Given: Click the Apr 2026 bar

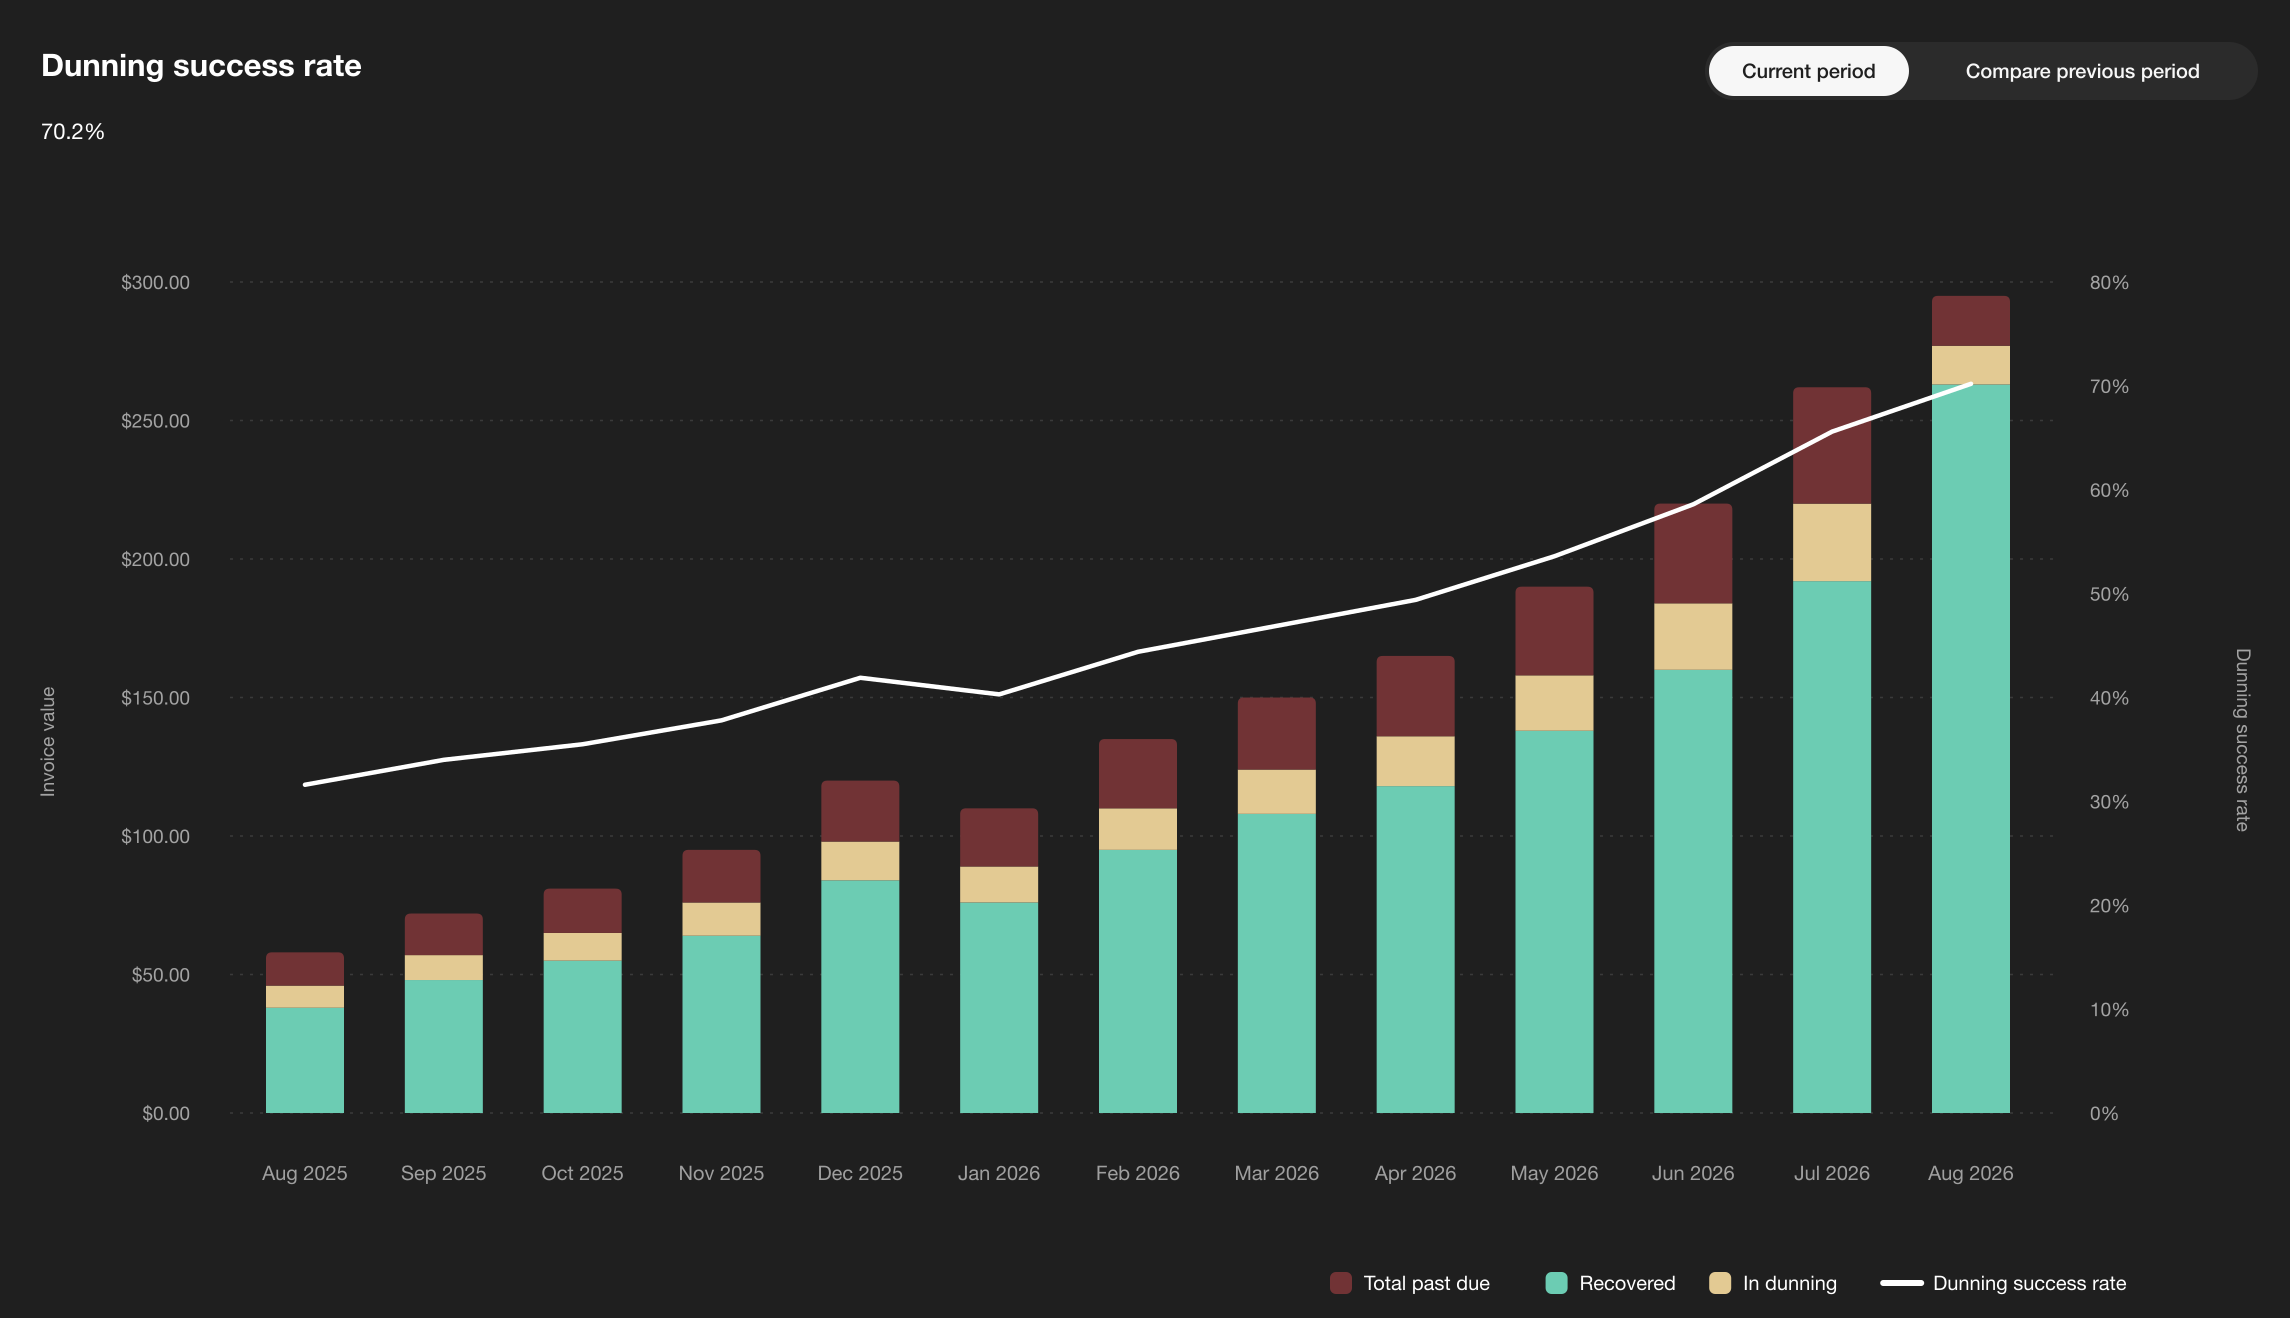Looking at the screenshot, I should [1416, 884].
